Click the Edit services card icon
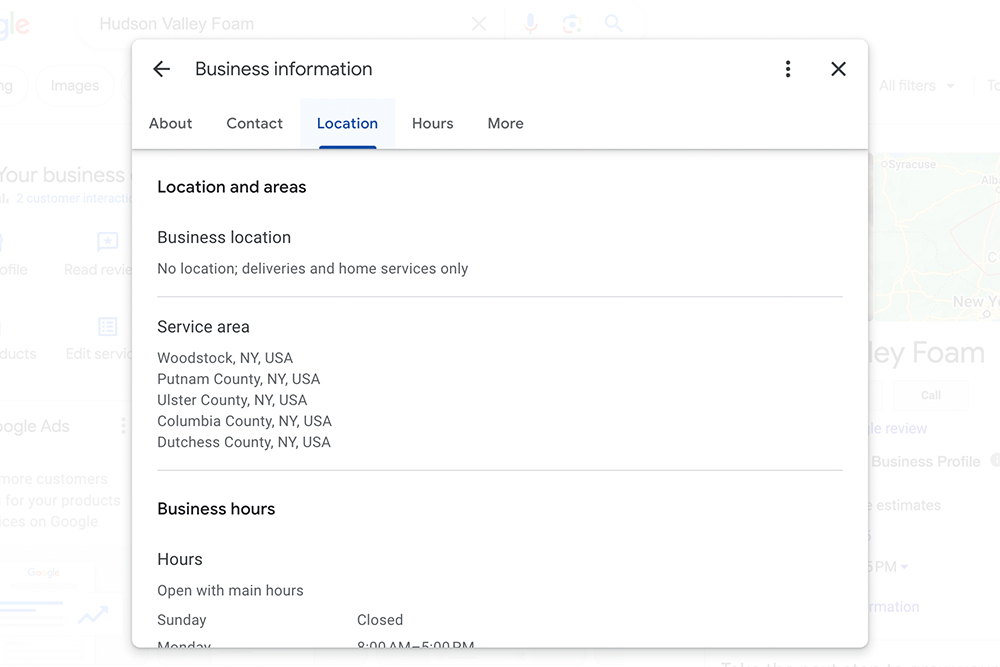 tap(107, 327)
